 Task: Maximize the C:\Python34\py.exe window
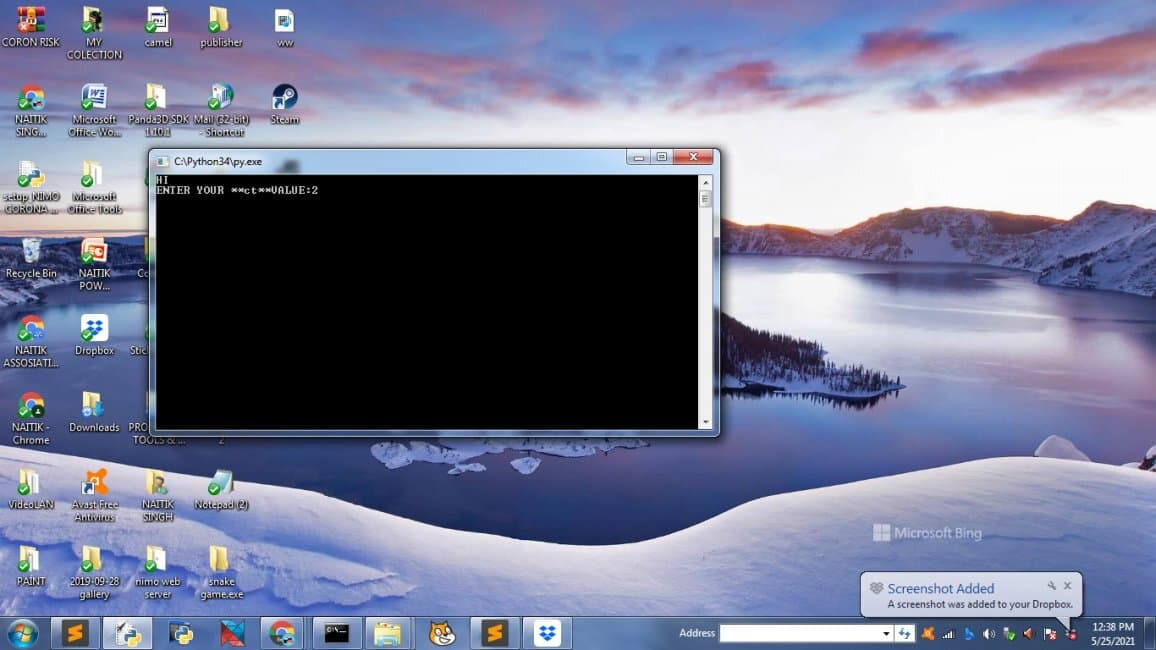[x=661, y=157]
